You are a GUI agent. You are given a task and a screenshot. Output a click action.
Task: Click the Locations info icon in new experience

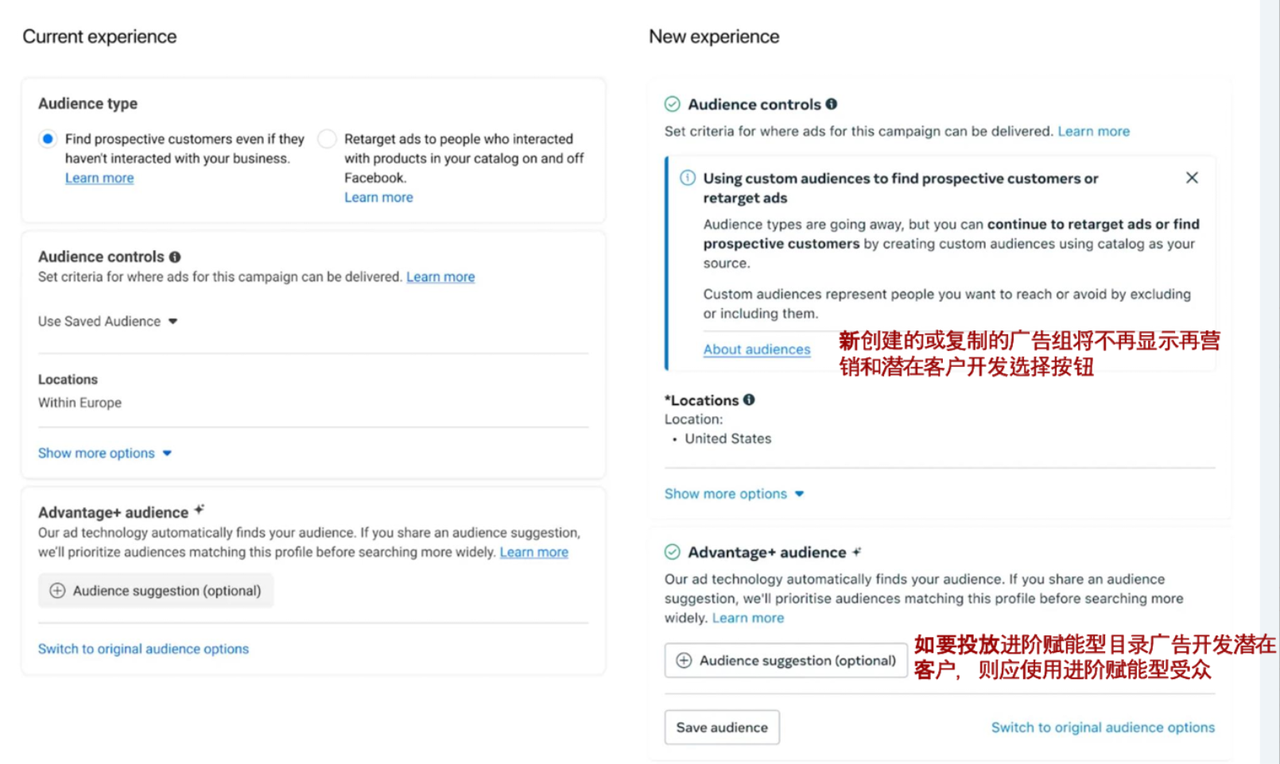tap(749, 400)
